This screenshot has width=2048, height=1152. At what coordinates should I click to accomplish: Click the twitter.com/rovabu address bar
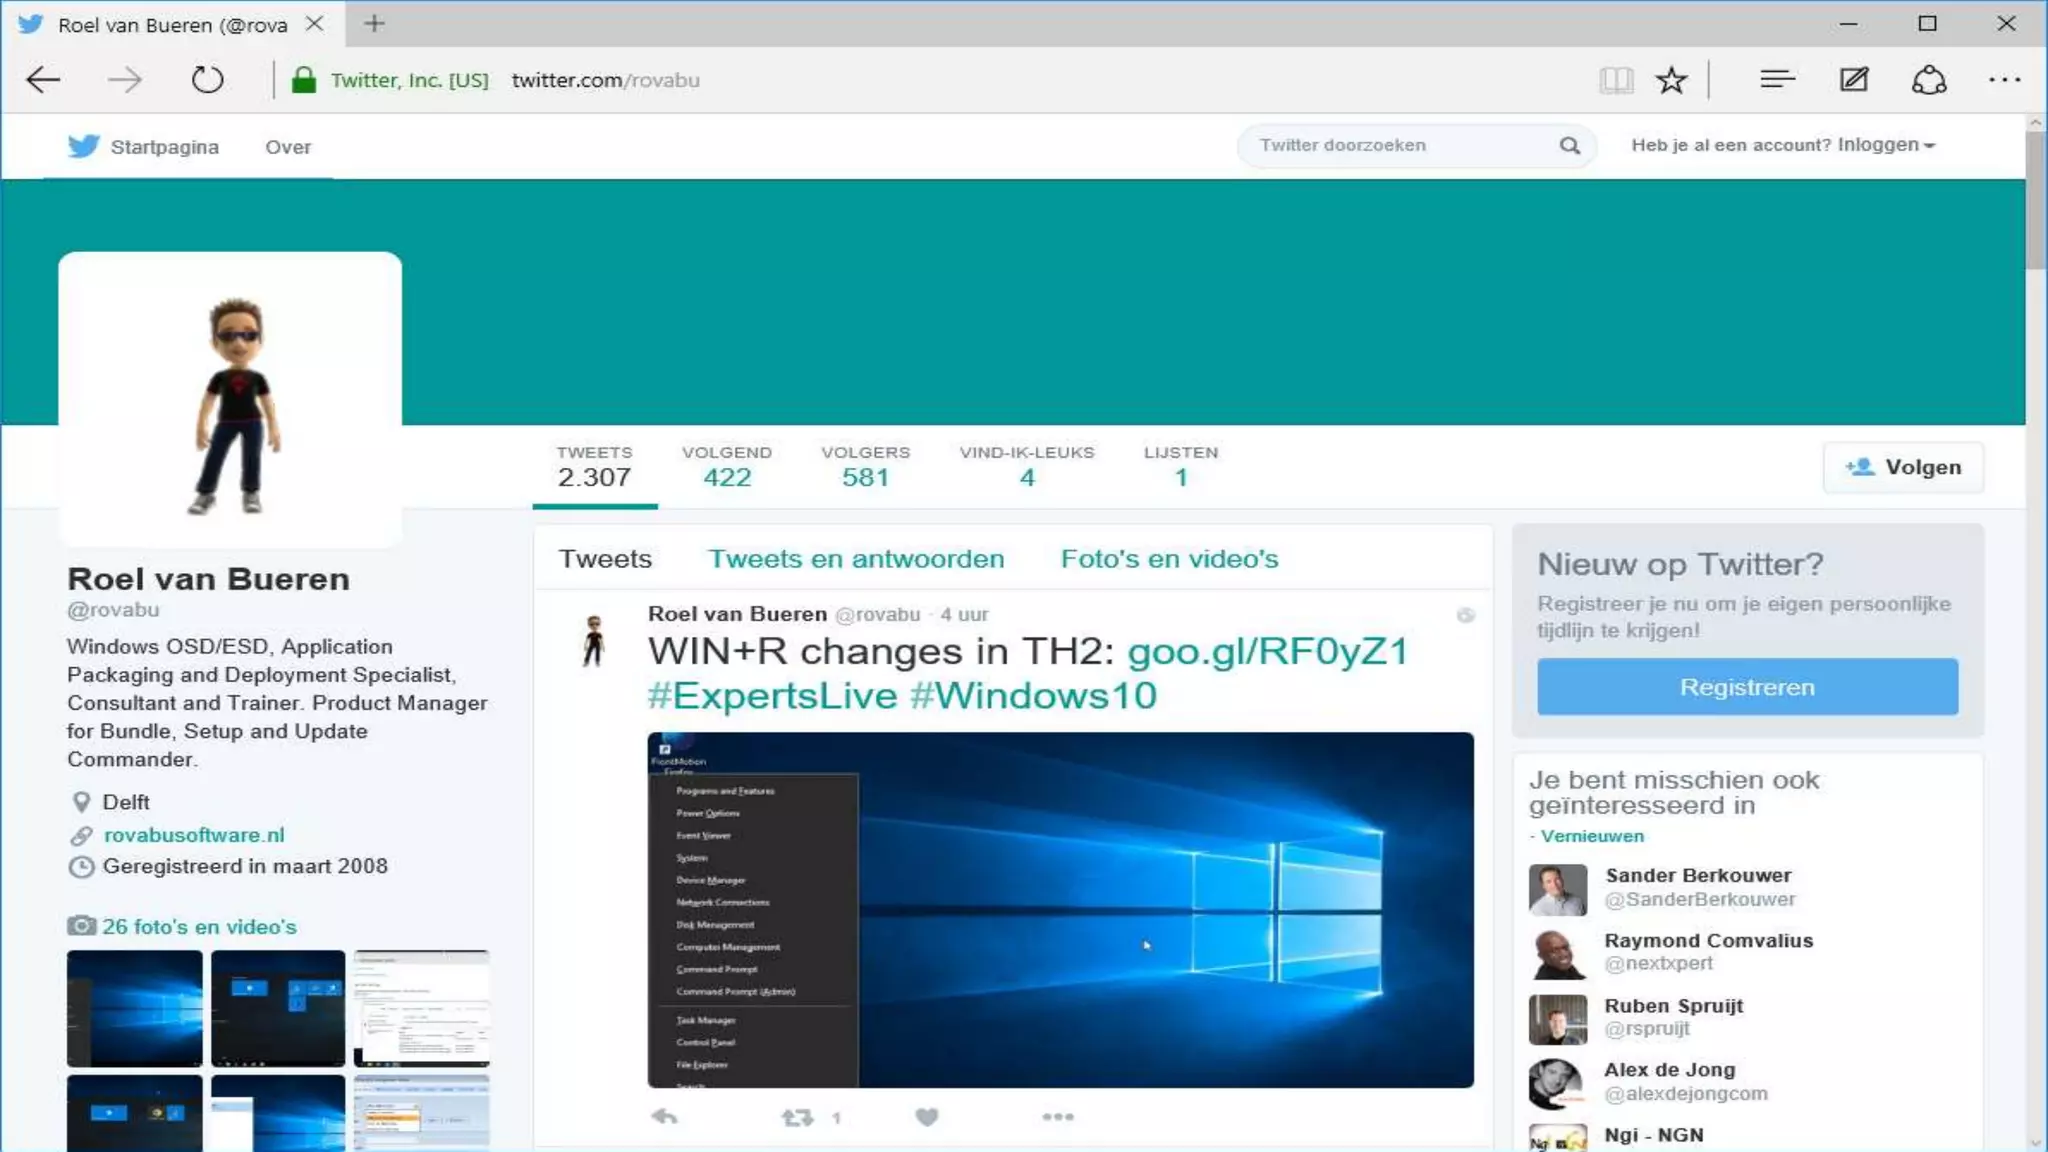point(605,80)
